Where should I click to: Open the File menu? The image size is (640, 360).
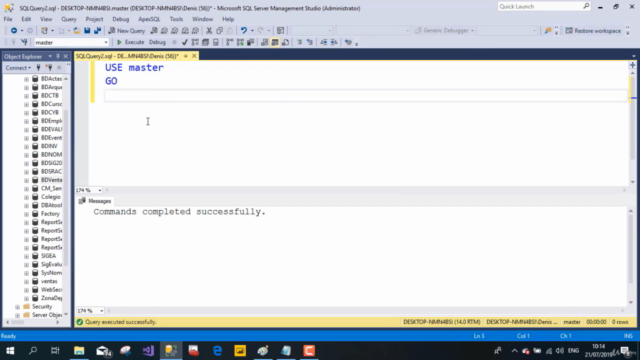(8, 19)
